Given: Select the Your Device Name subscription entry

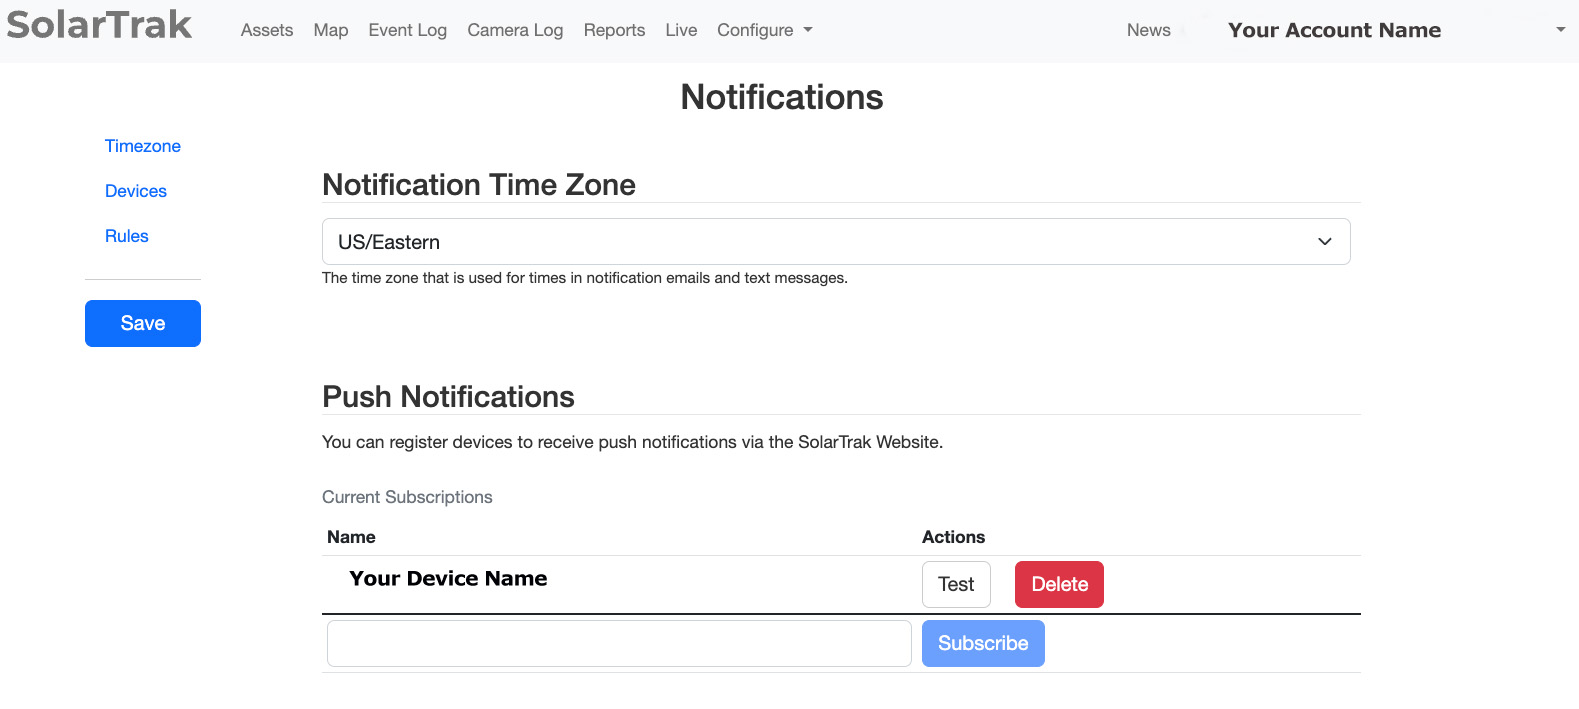Looking at the screenshot, I should [x=448, y=579].
